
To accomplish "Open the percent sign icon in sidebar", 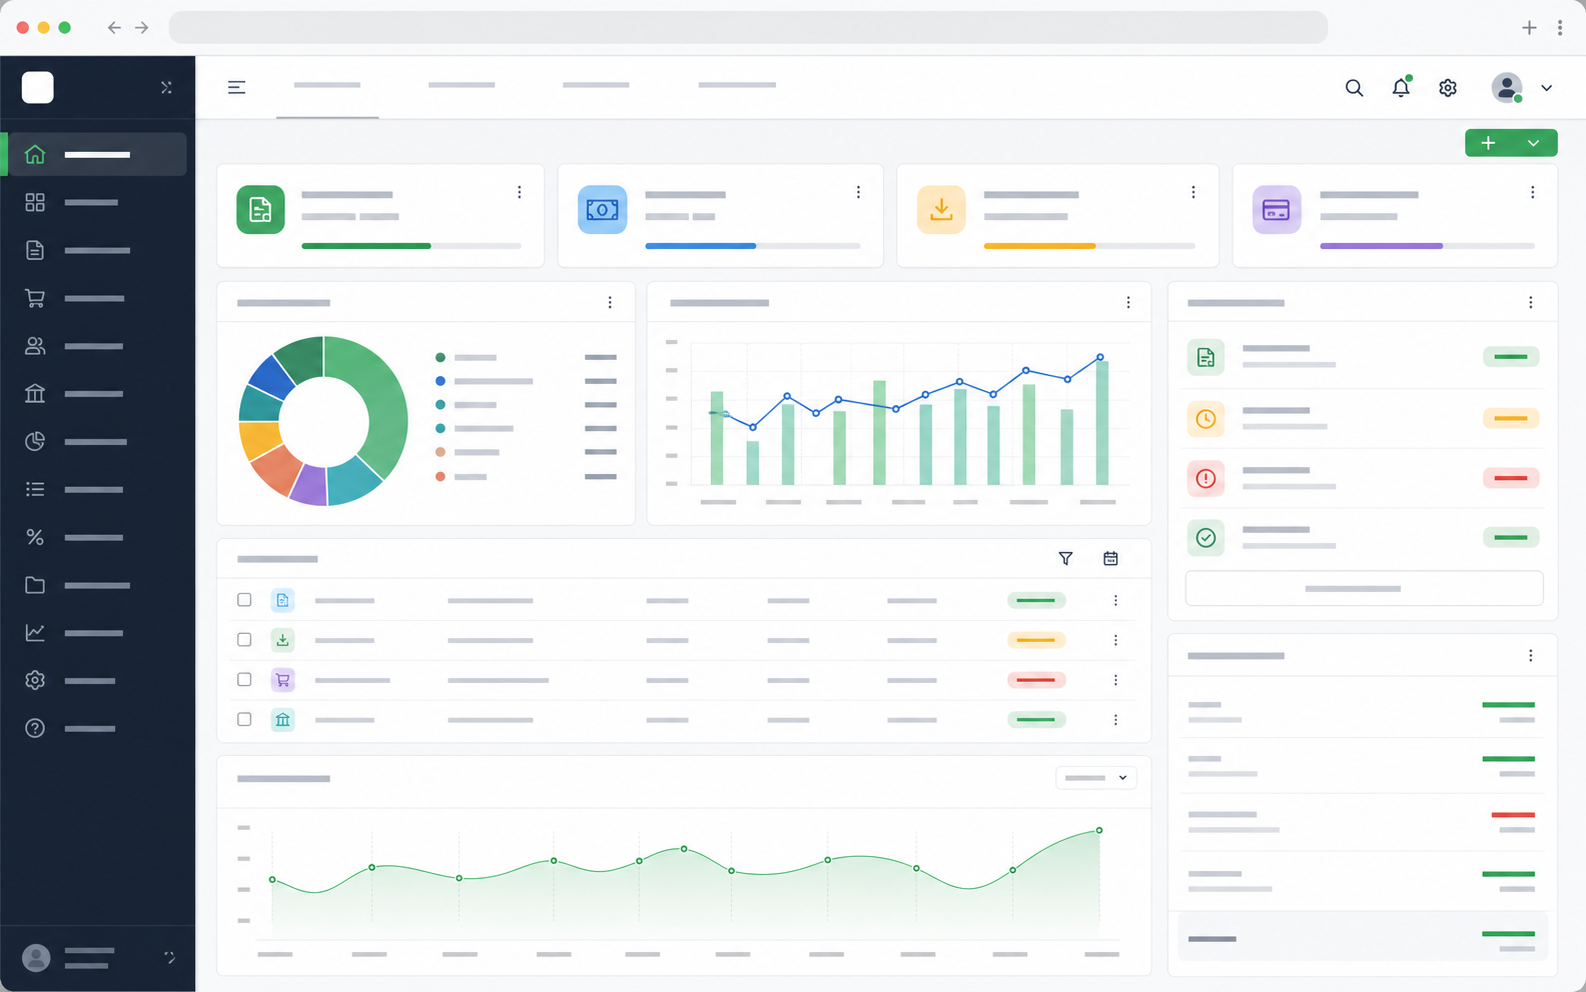I will 35,537.
